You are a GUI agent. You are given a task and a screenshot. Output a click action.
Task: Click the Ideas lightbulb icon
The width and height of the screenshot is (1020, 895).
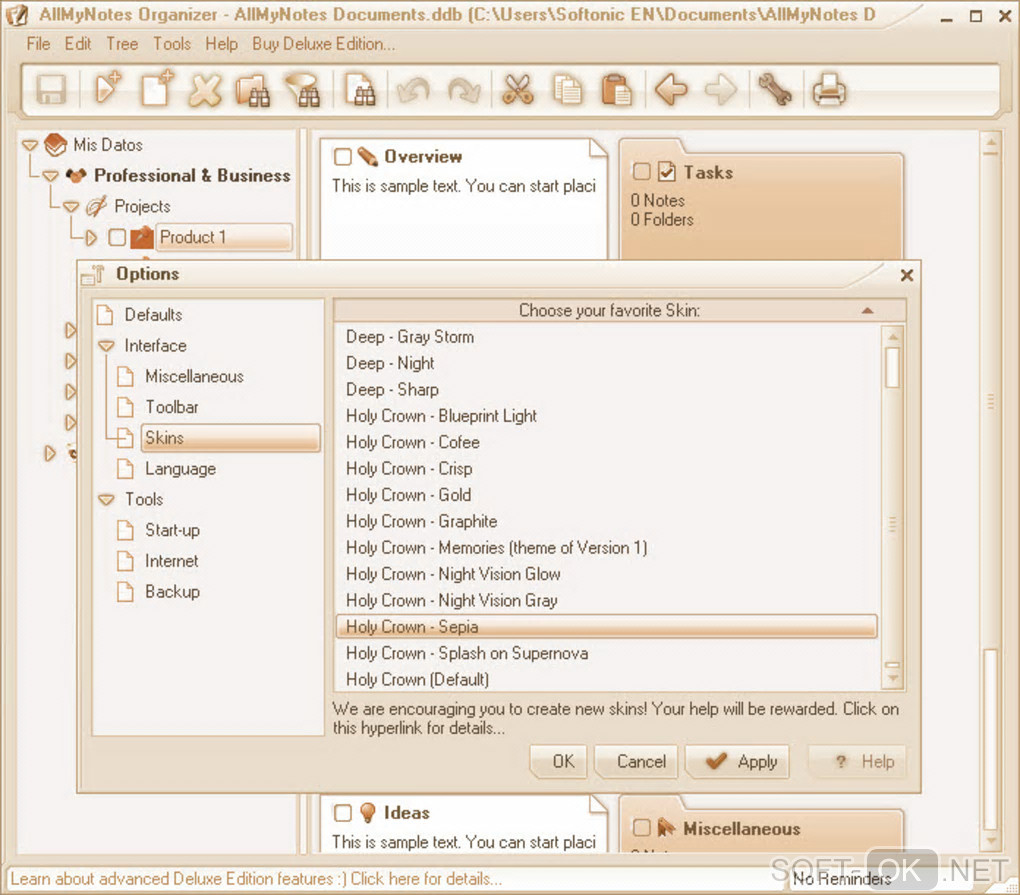(x=368, y=813)
